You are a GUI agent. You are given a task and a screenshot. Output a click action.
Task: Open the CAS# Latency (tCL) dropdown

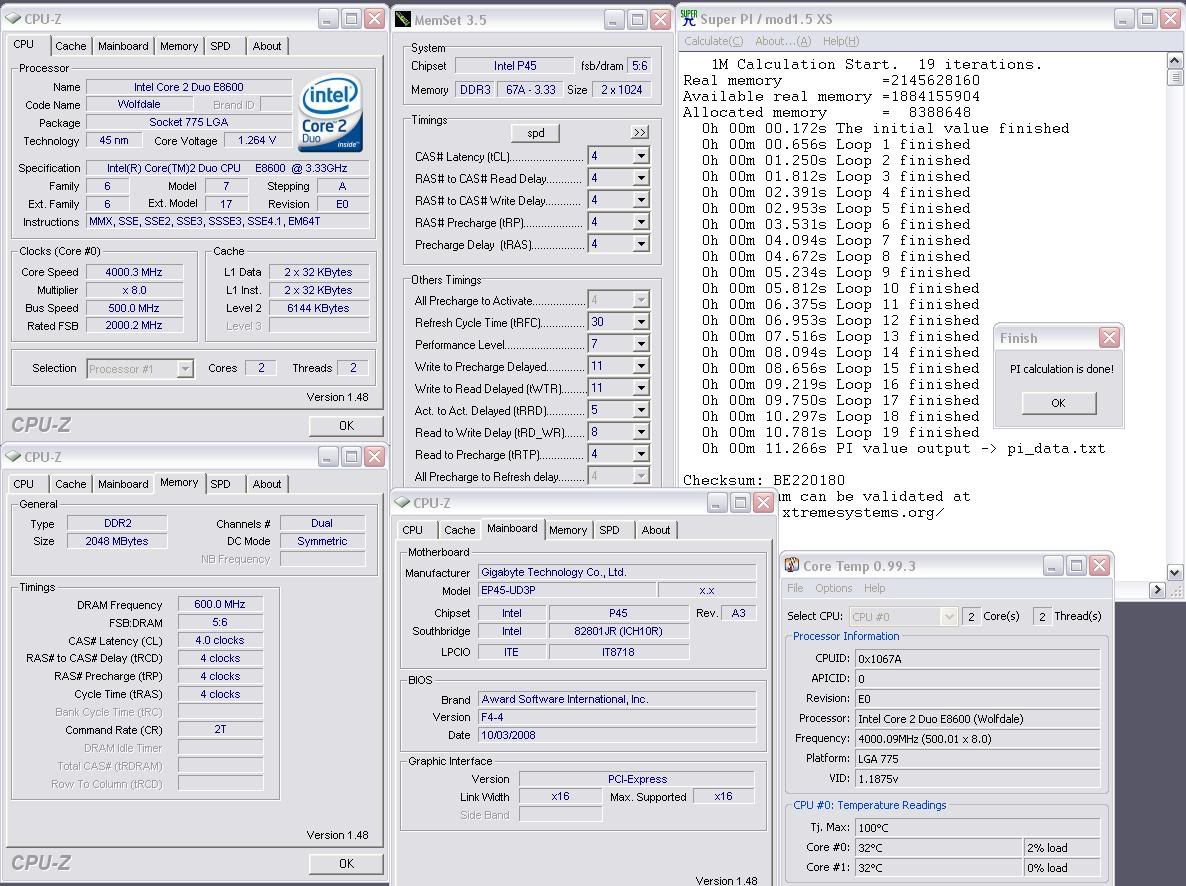click(641, 156)
